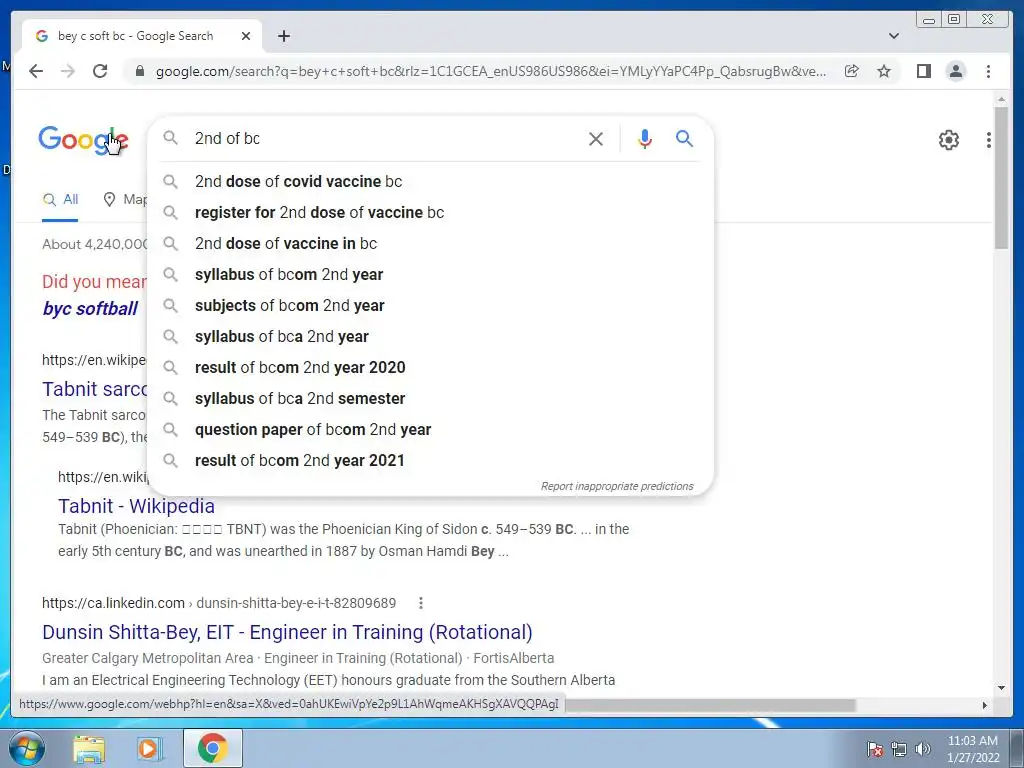Go back to the previous page

[x=36, y=71]
